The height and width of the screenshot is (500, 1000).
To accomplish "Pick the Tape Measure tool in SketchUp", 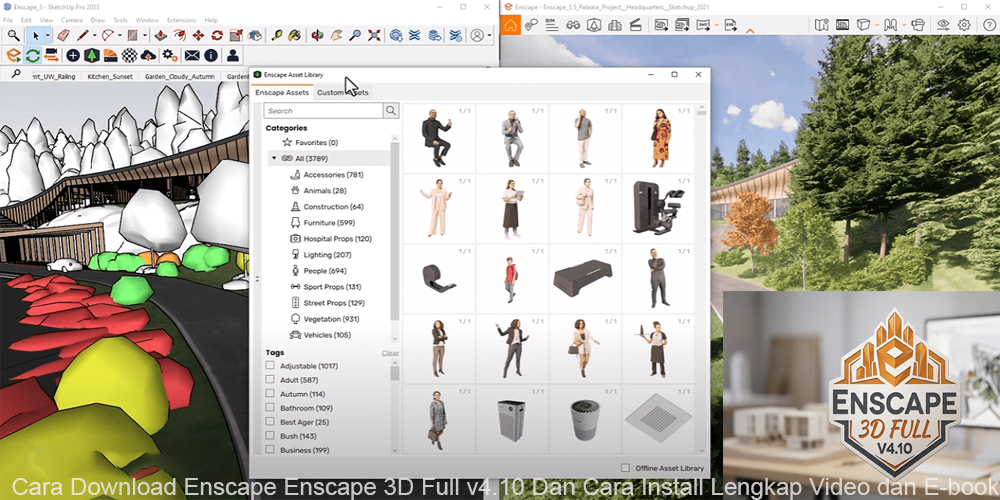I will pos(277,36).
